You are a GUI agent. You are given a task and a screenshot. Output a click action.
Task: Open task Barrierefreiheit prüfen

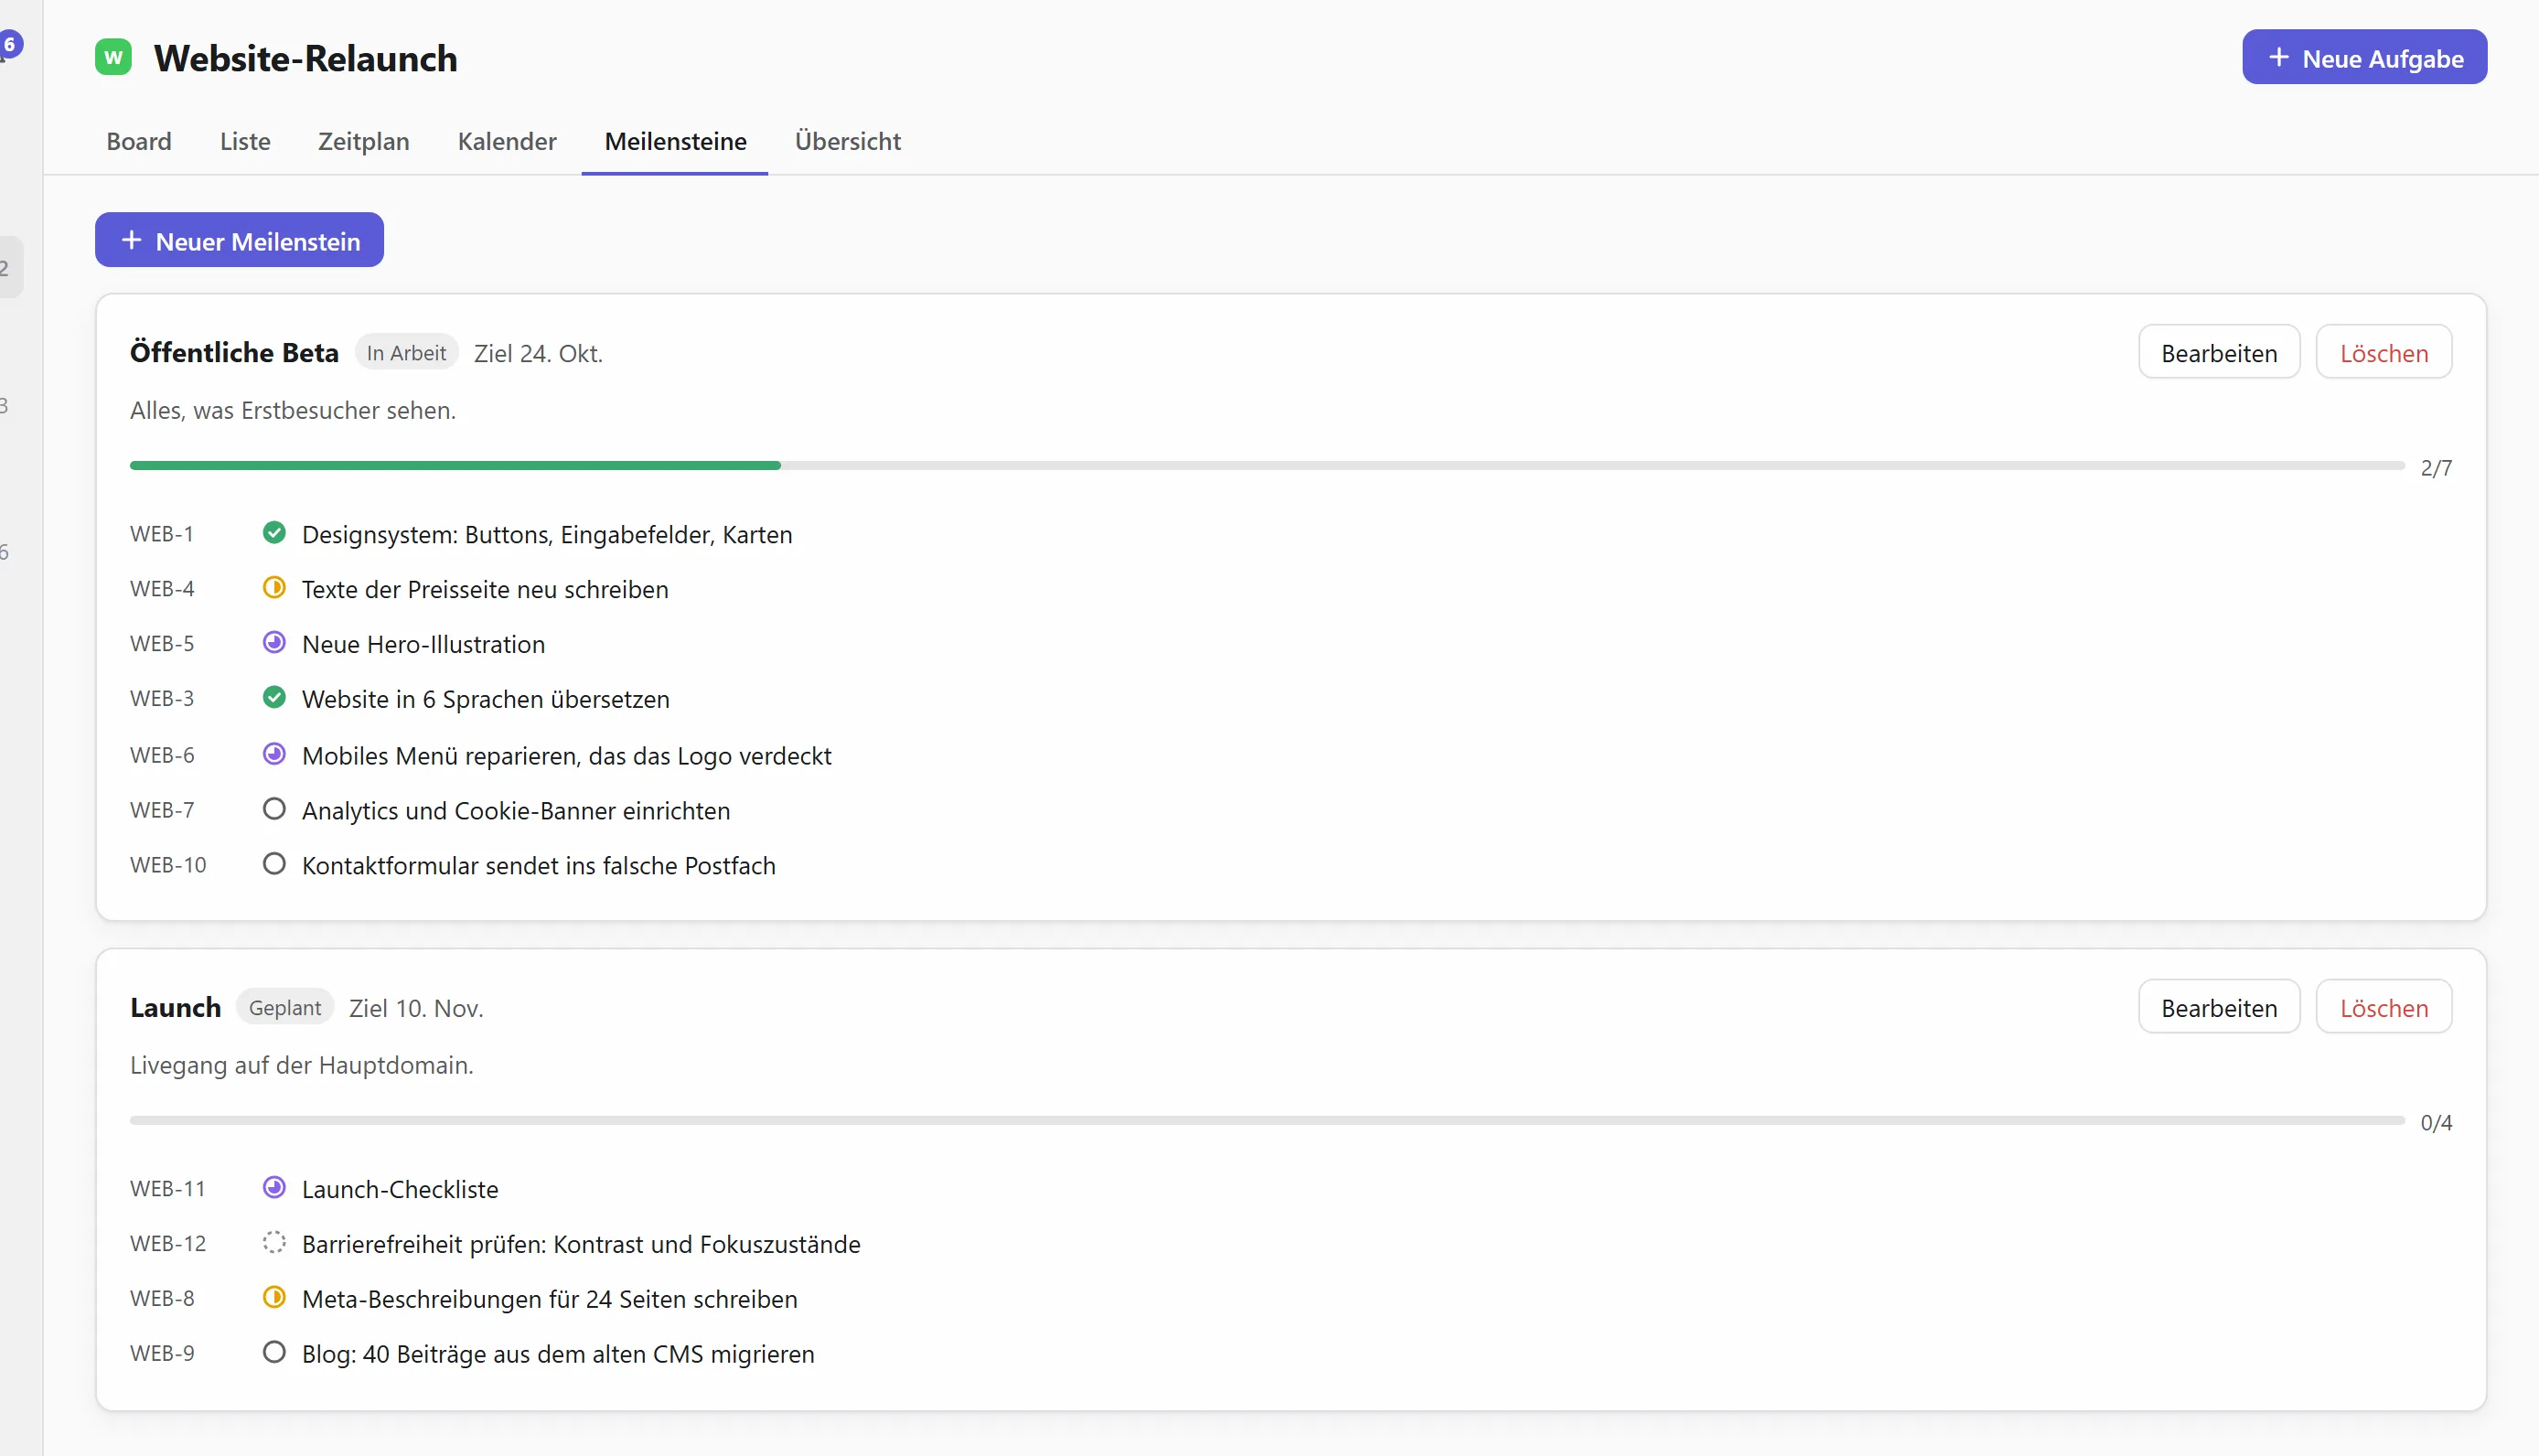581,1245
